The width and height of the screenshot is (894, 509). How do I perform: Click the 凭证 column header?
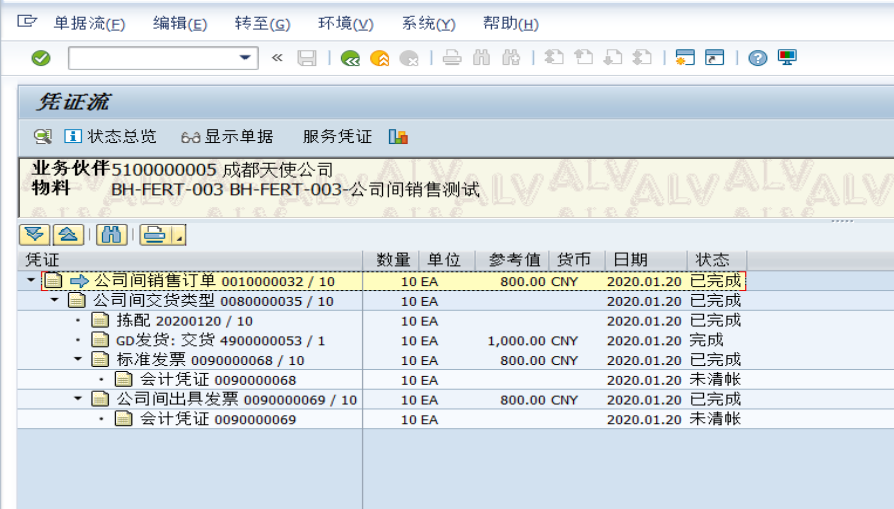190,260
